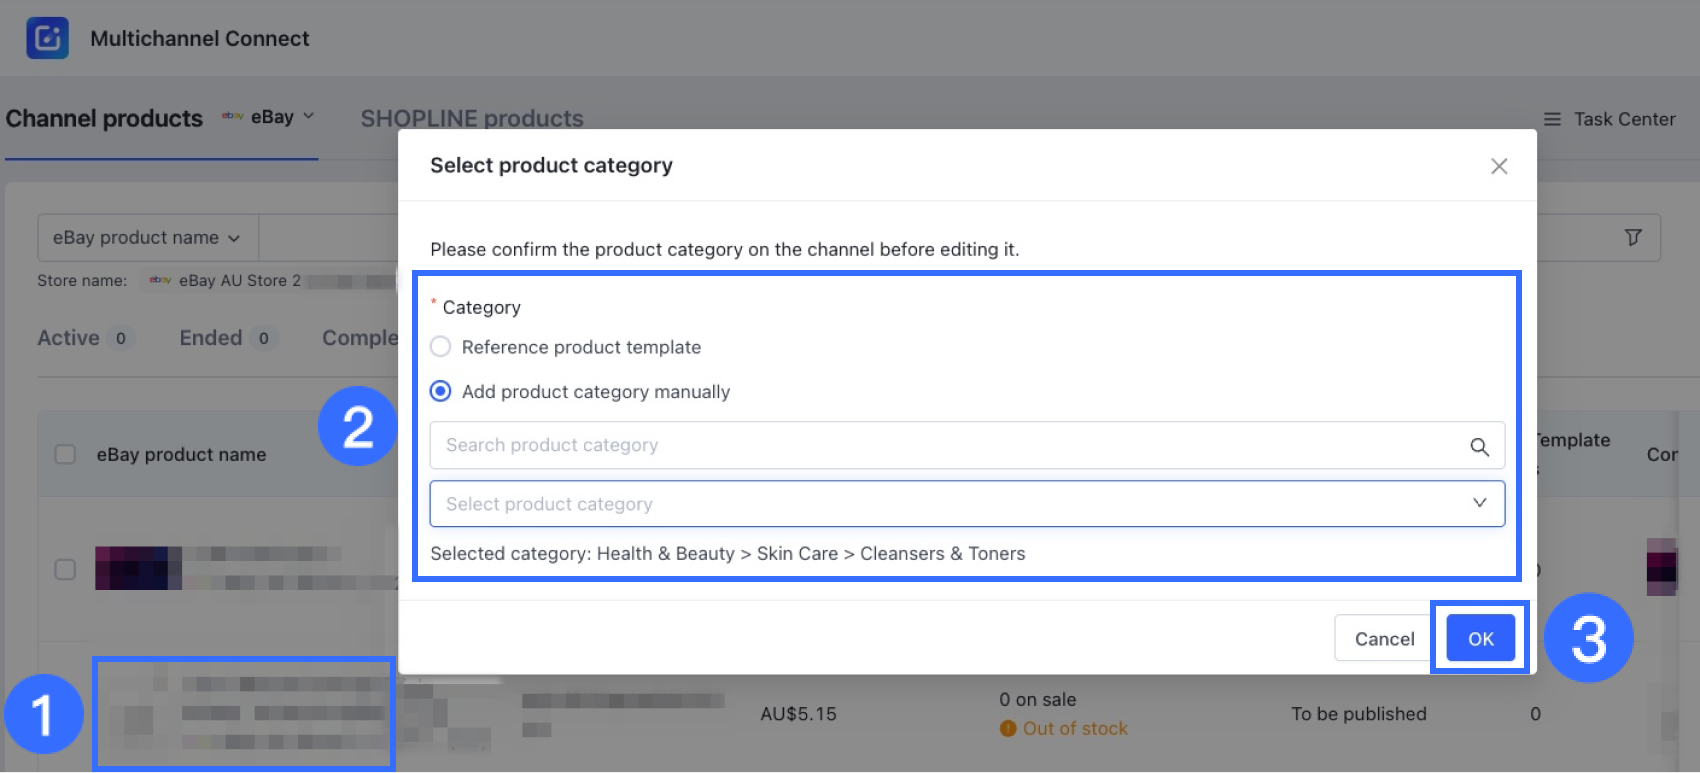Open the Active products tab
The image size is (1700, 773).
tap(68, 338)
